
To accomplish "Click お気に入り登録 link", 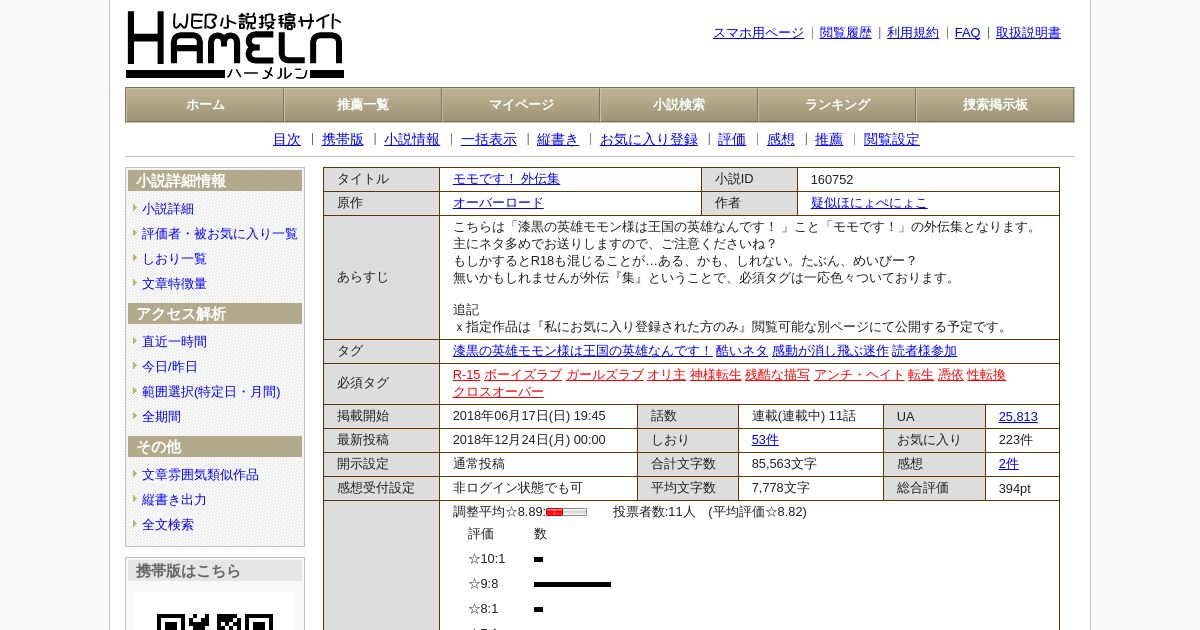I will coord(649,140).
